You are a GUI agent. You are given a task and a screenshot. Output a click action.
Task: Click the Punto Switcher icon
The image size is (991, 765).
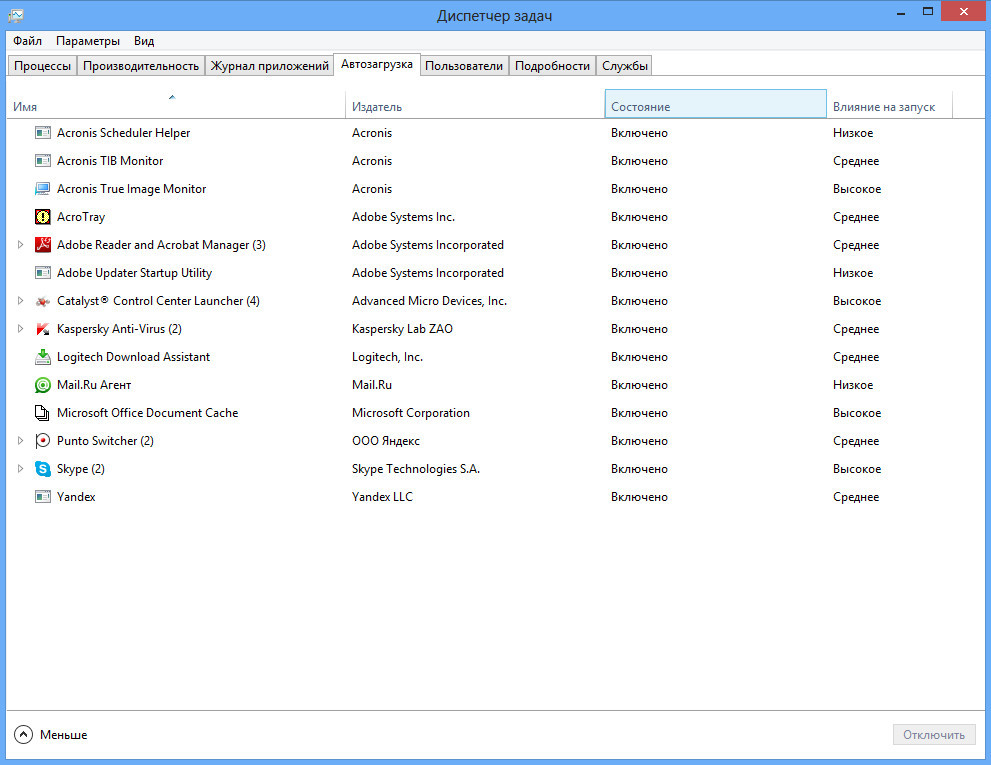pos(43,441)
